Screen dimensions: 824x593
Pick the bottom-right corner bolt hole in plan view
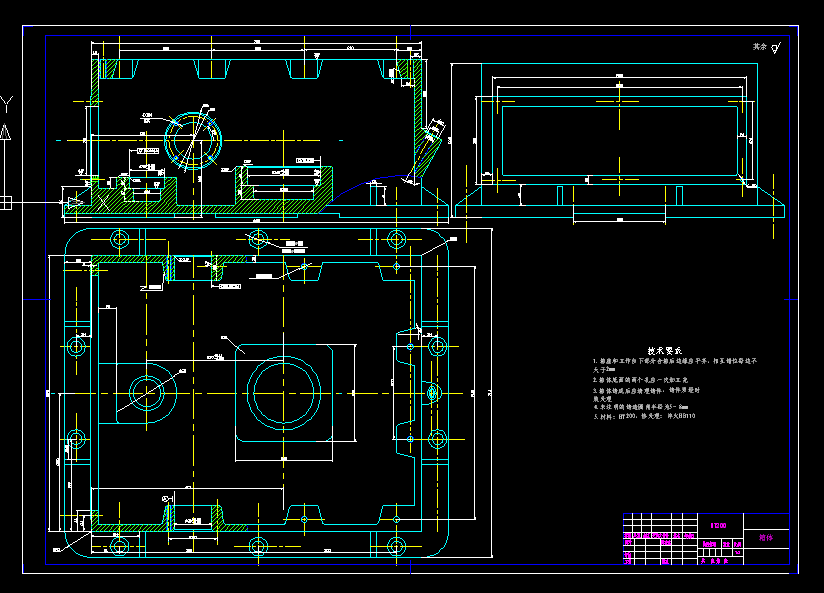point(396,546)
